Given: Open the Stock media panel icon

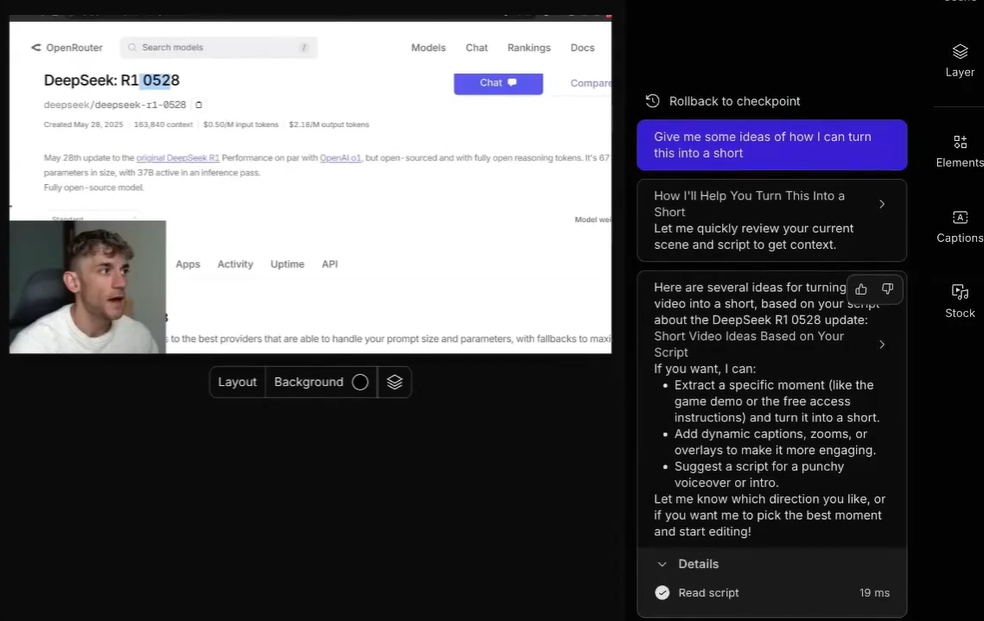Looking at the screenshot, I should point(960,292).
